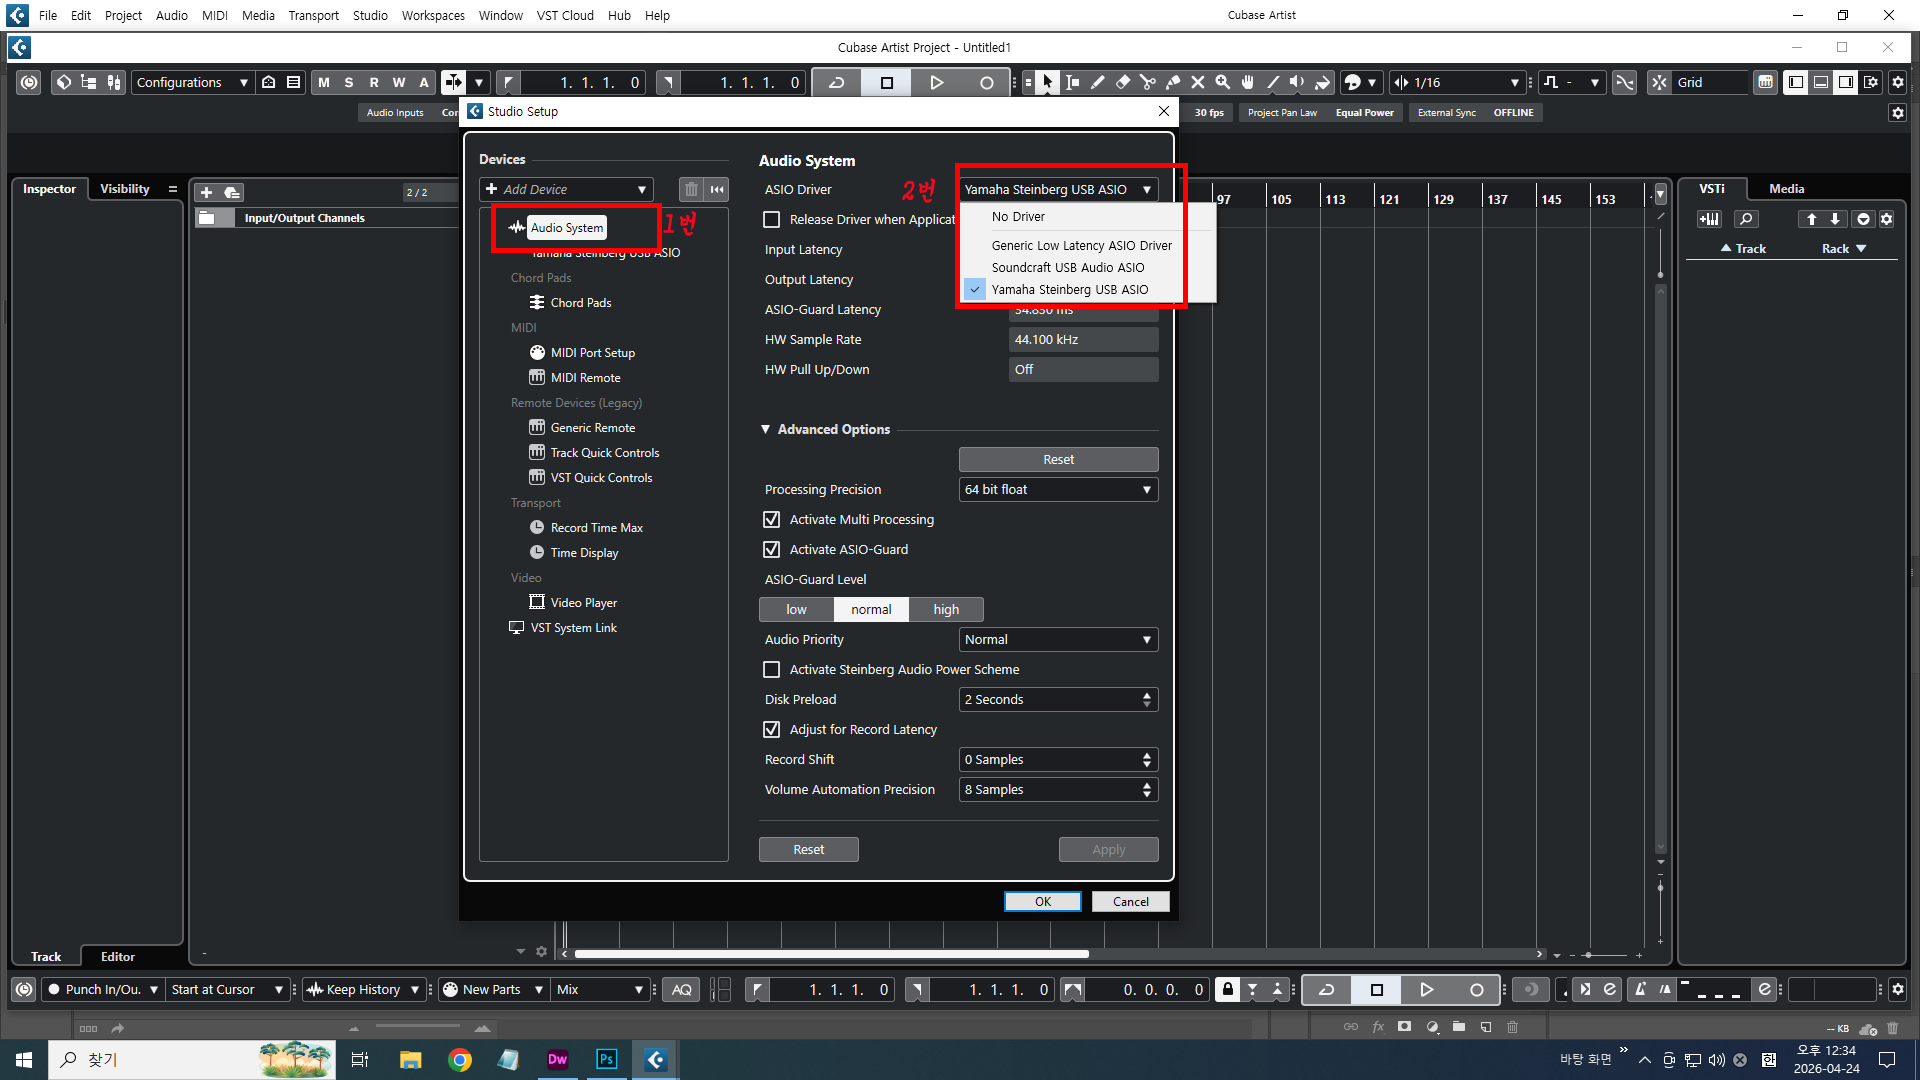Open the 1/16 quantize preset dropdown
This screenshot has width=1920, height=1080.
pyautogui.click(x=1466, y=82)
